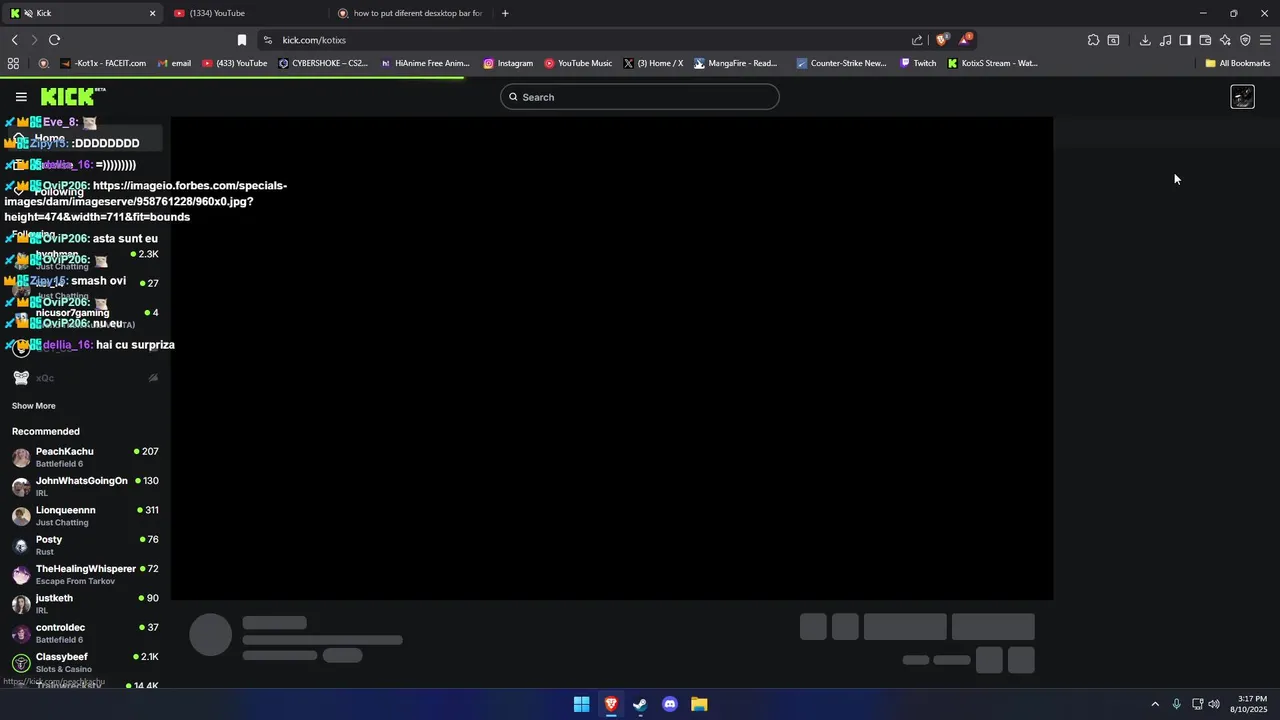Open the Leo AI sparkle icon
1280x720 pixels.
tap(1225, 40)
